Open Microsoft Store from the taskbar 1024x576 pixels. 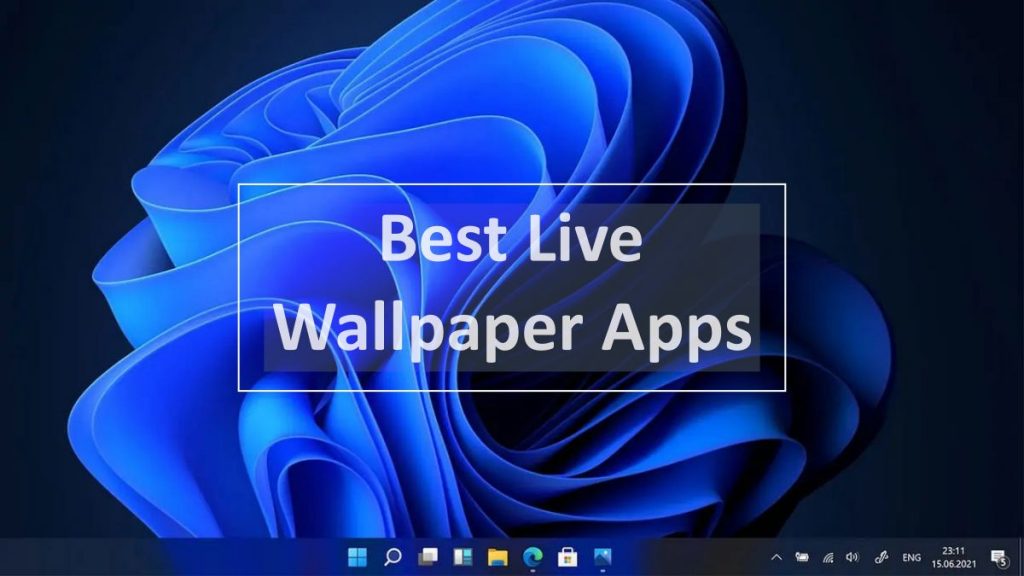pyautogui.click(x=568, y=557)
